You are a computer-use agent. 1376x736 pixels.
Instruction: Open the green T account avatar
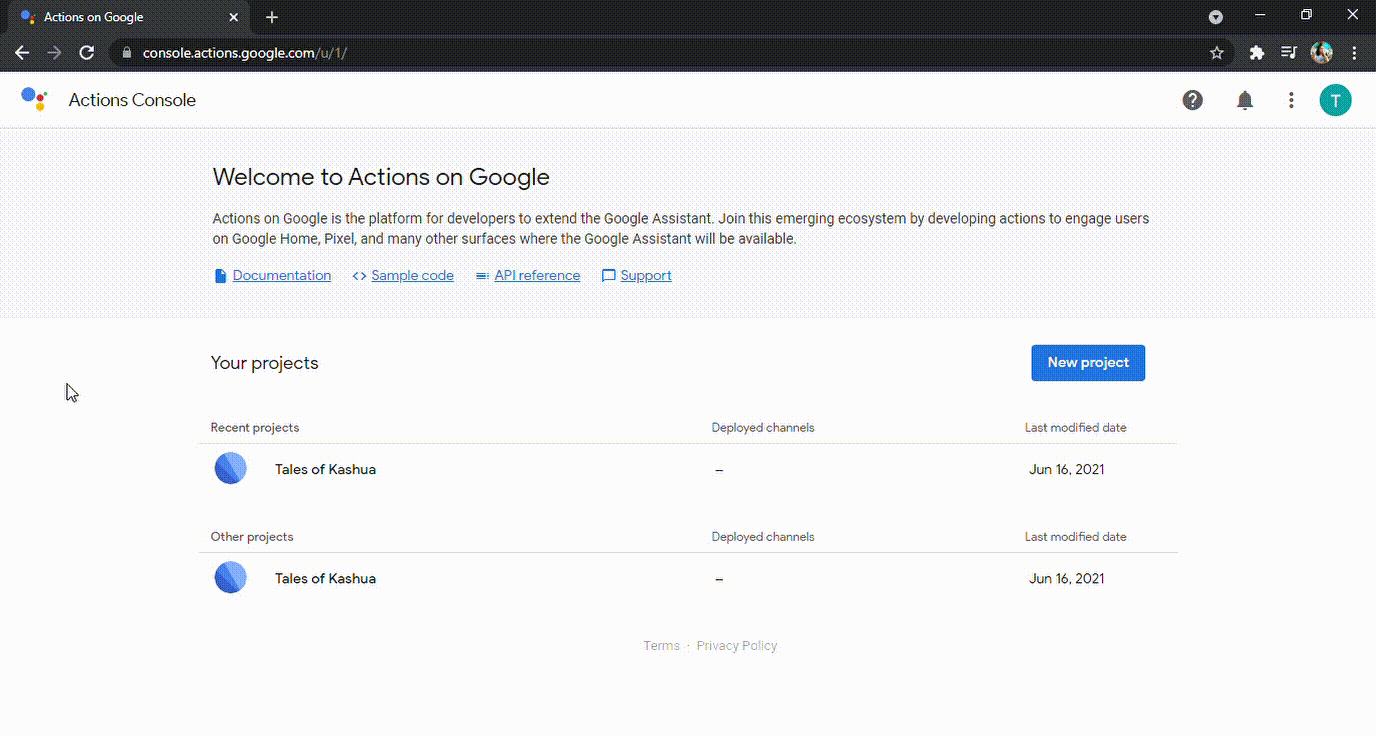point(1335,100)
